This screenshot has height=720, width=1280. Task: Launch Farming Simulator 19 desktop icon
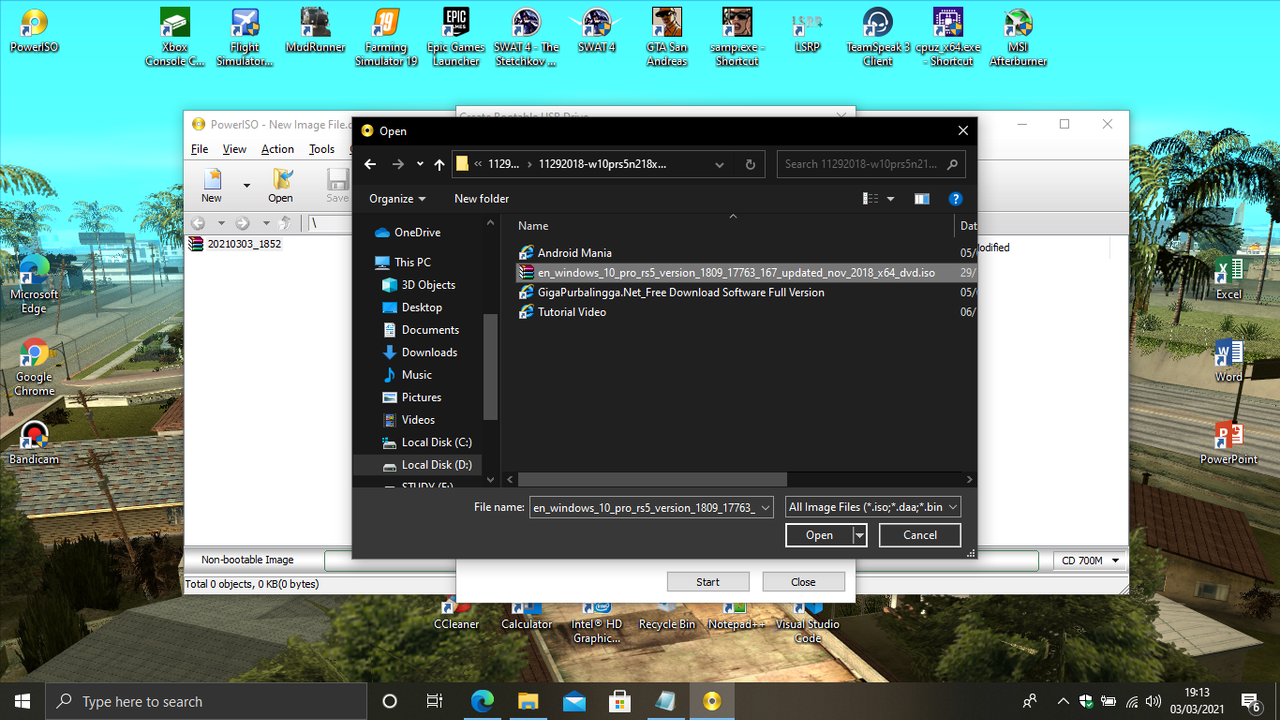pos(386,38)
